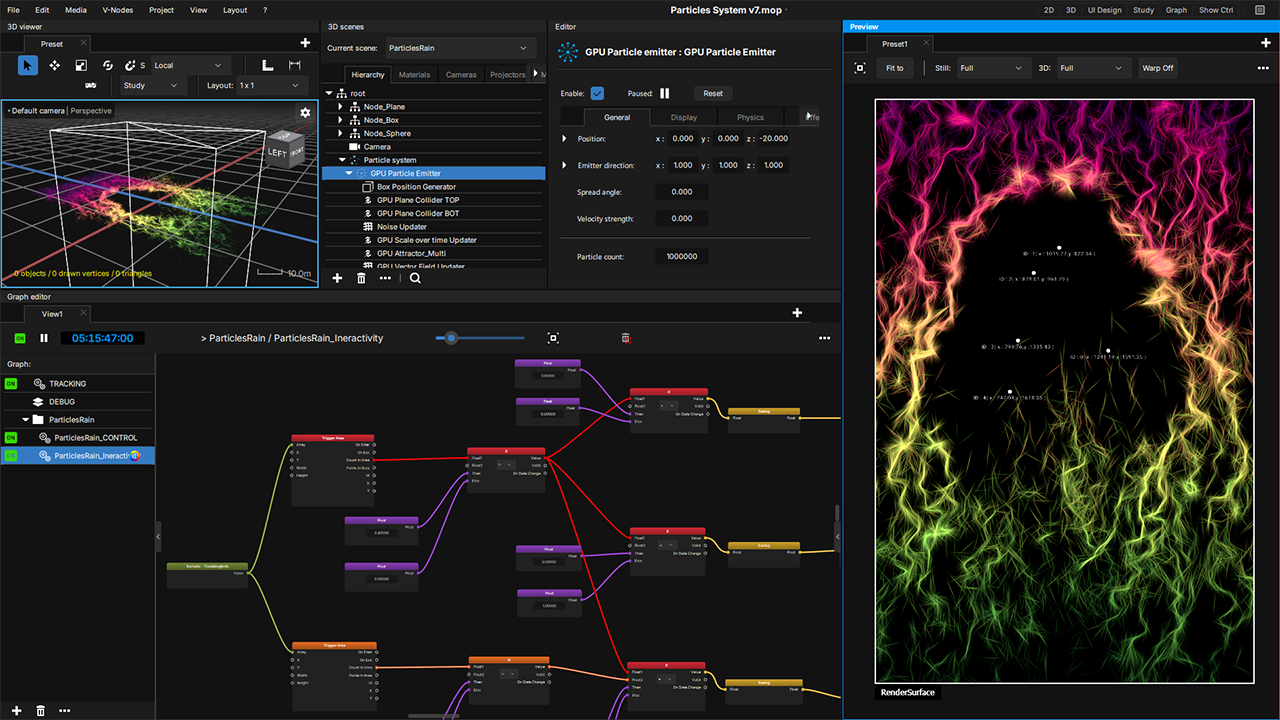Click the red delete icon in graph editor
1280x720 pixels.
pyautogui.click(x=626, y=338)
